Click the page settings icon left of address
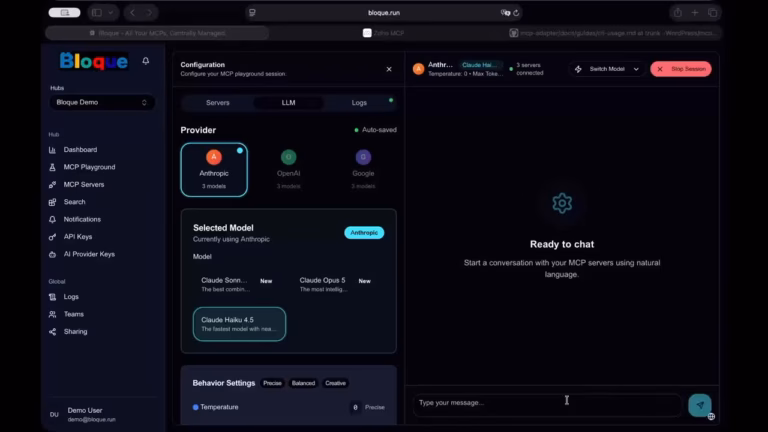 252,13
